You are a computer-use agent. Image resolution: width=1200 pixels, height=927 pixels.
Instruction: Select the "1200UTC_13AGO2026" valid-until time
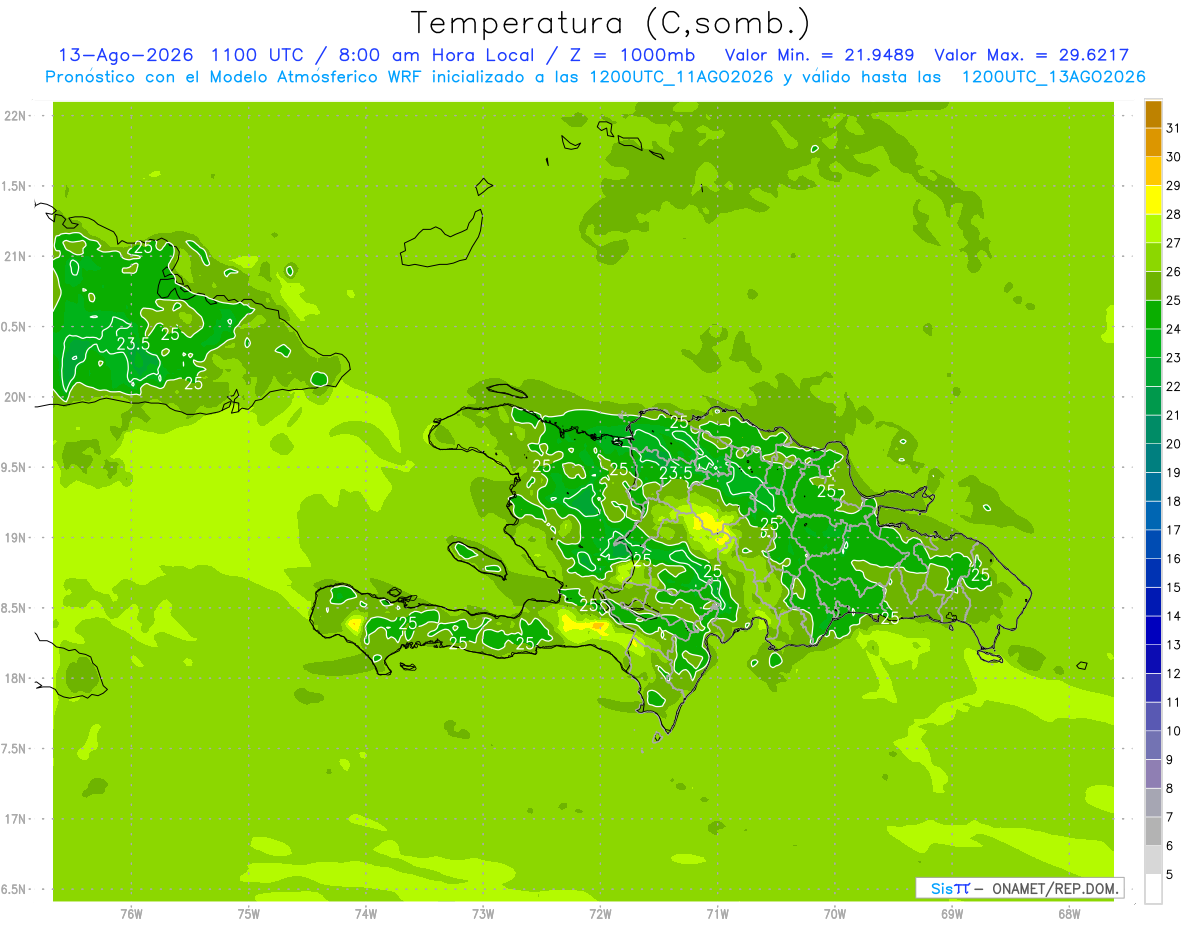point(1053,77)
